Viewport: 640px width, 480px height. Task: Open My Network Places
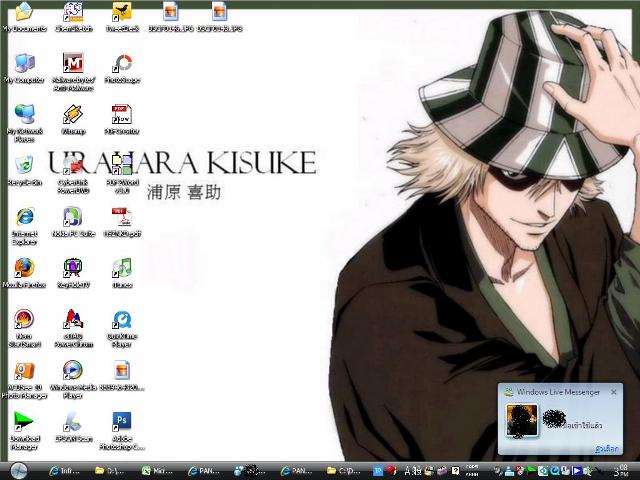coord(24,123)
